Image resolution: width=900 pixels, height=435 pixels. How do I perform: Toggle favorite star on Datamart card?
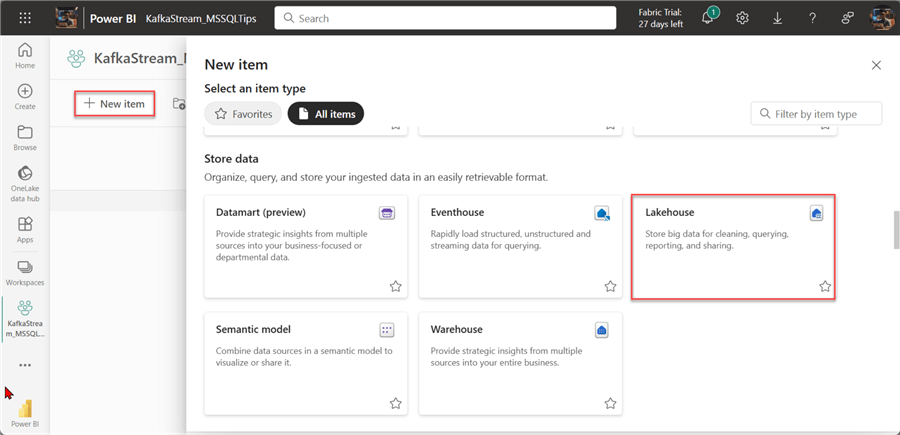pos(395,286)
